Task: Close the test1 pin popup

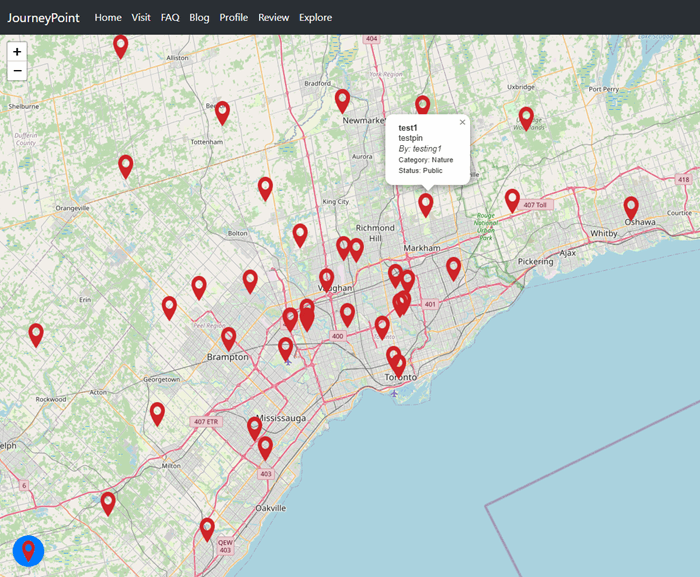Action: click(462, 122)
